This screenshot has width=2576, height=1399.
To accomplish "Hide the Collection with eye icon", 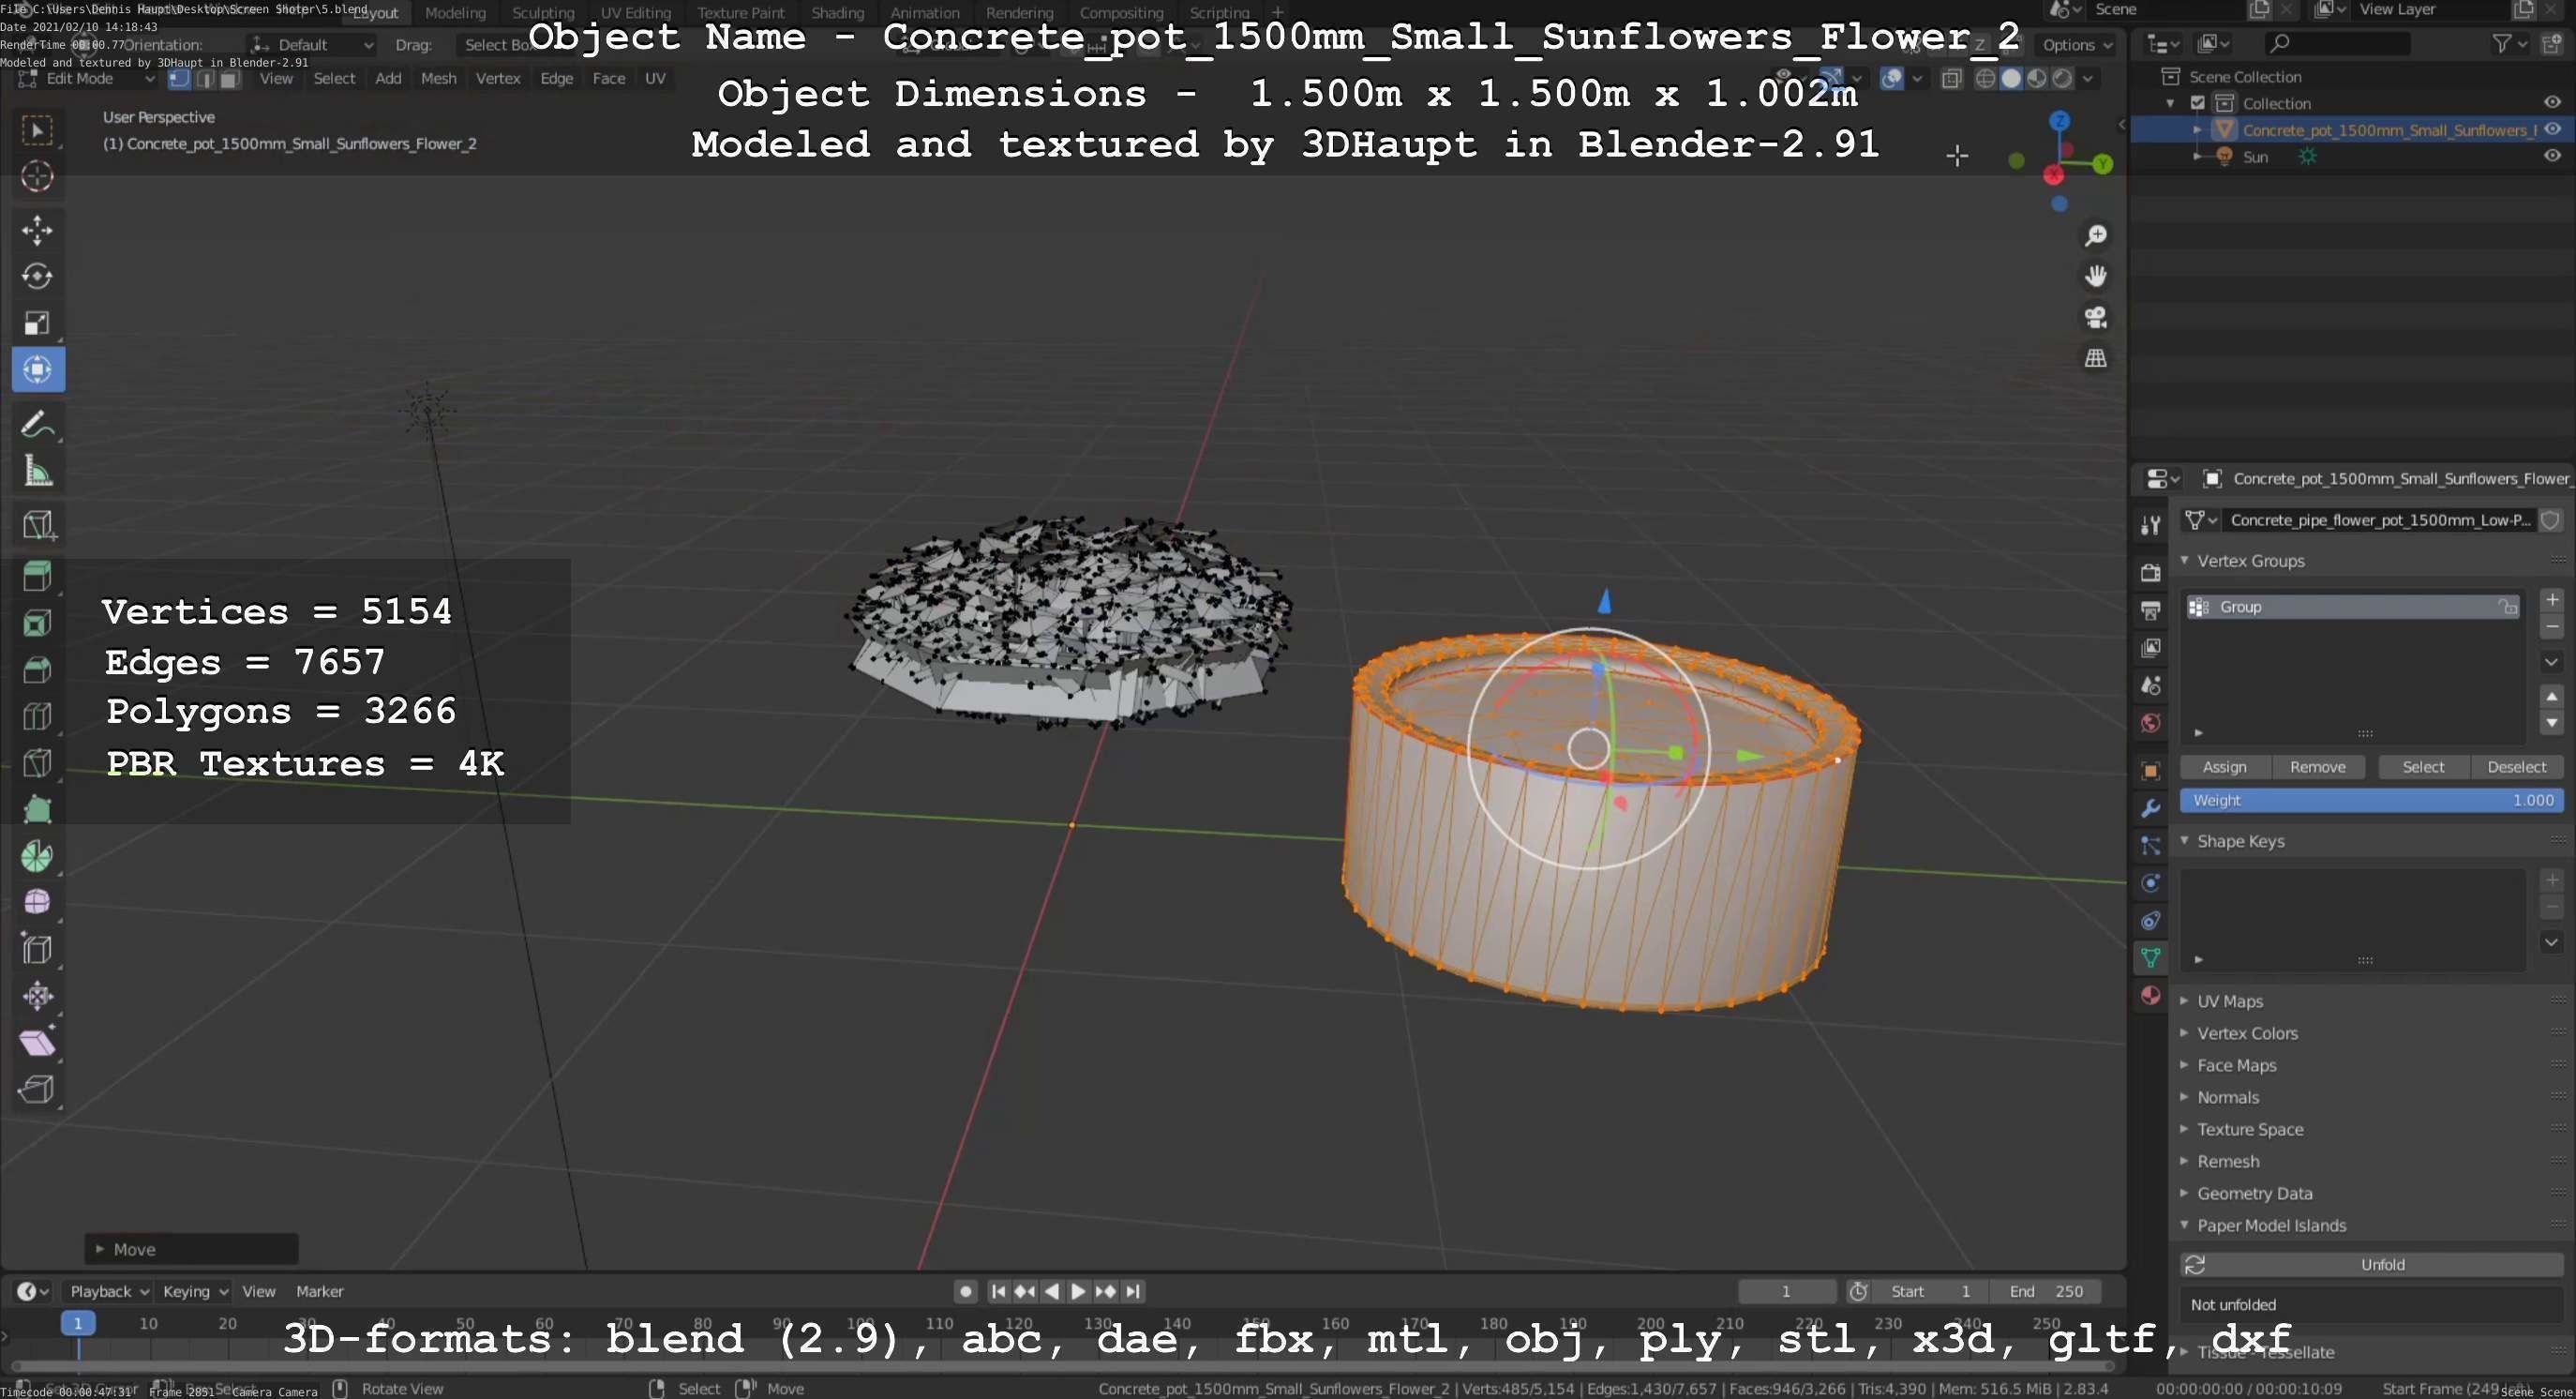I will tap(2551, 103).
